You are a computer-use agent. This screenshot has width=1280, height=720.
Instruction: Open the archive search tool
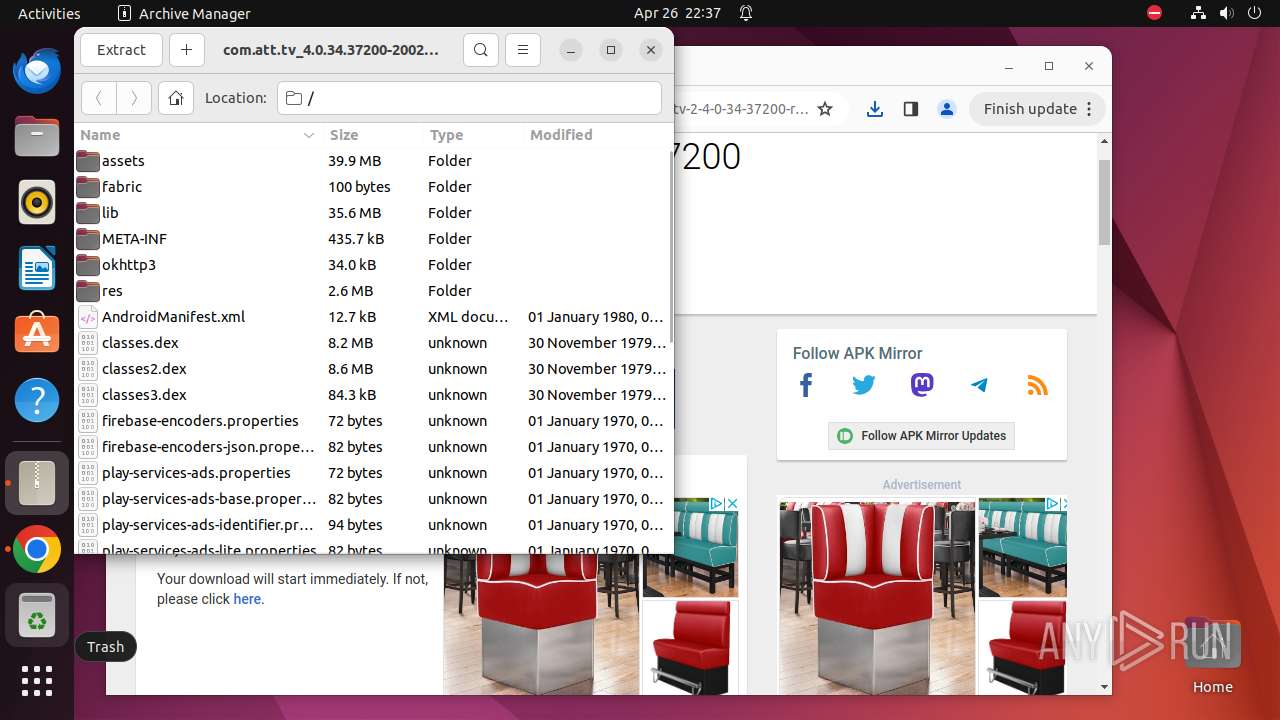481,50
